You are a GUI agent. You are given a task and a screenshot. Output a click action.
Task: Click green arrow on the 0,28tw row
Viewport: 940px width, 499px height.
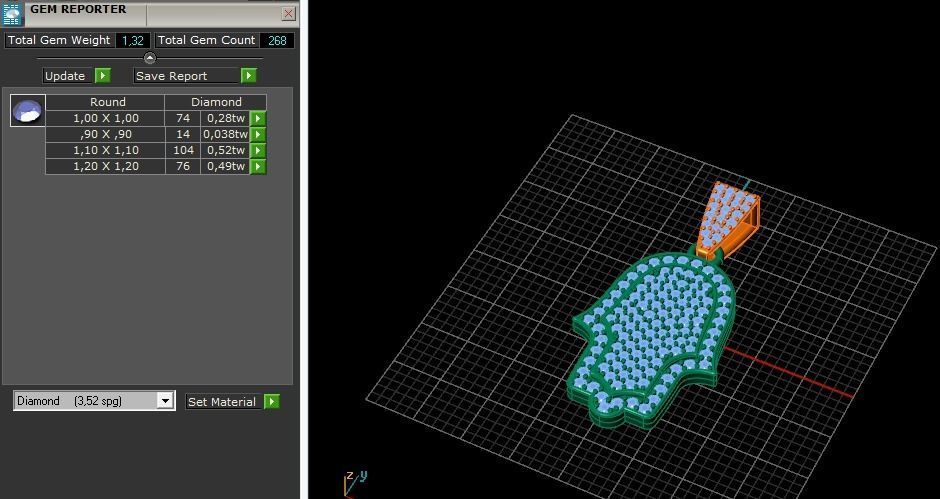pyautogui.click(x=258, y=118)
